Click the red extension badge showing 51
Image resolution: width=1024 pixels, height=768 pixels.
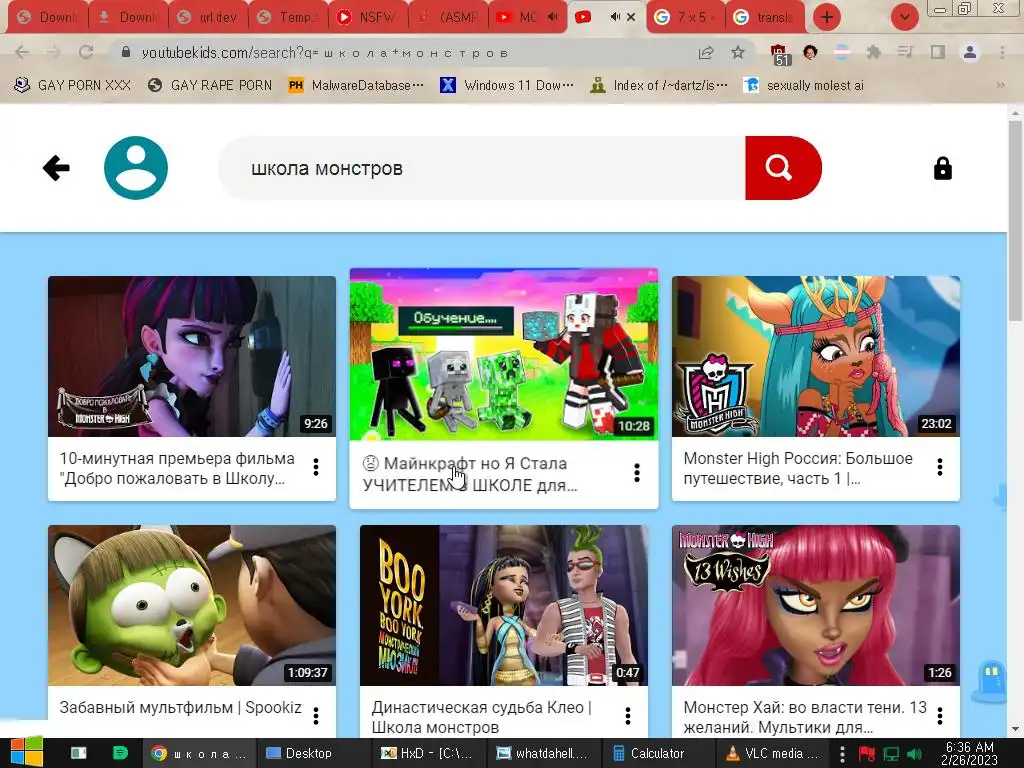pyautogui.click(x=780, y=54)
